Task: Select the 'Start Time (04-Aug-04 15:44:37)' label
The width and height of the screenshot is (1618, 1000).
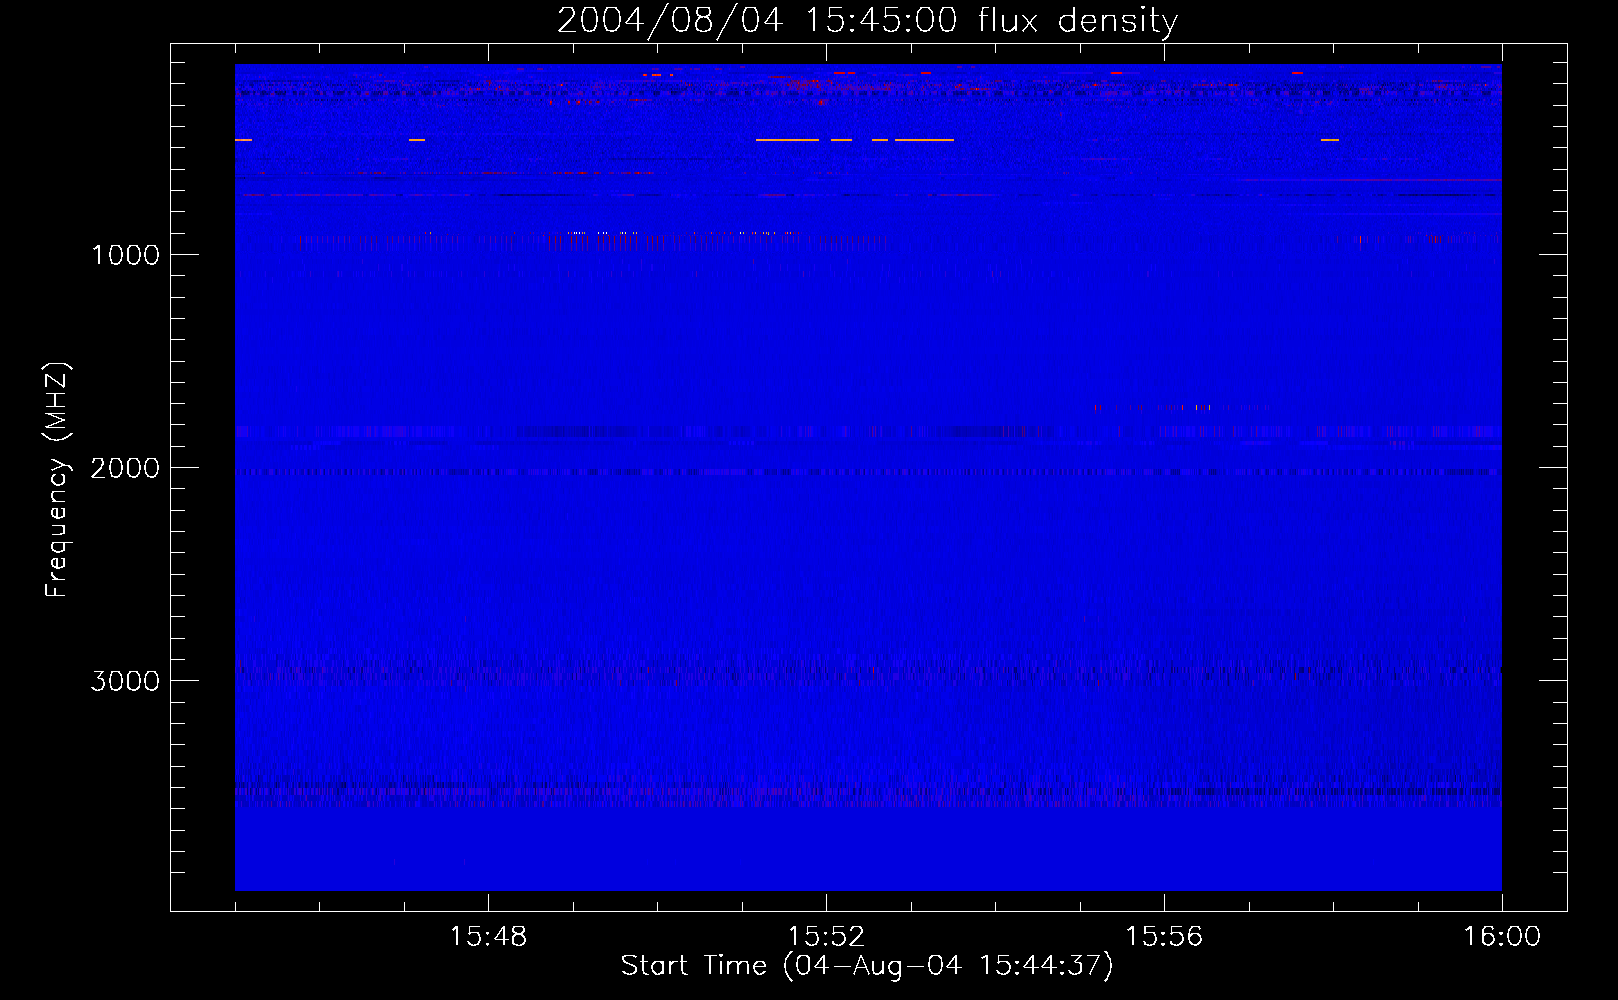Action: tap(867, 966)
